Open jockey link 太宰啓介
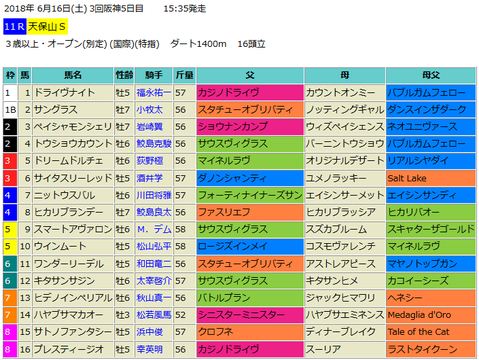The height and width of the screenshot is (360, 479). coord(154,281)
